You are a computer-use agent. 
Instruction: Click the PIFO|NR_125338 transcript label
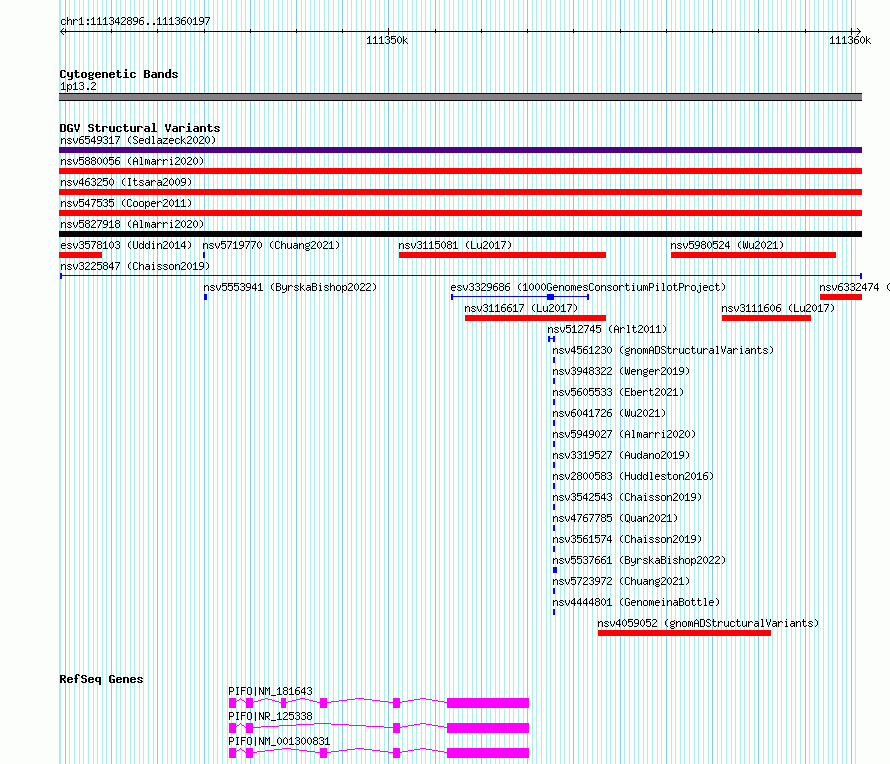[x=270, y=716]
